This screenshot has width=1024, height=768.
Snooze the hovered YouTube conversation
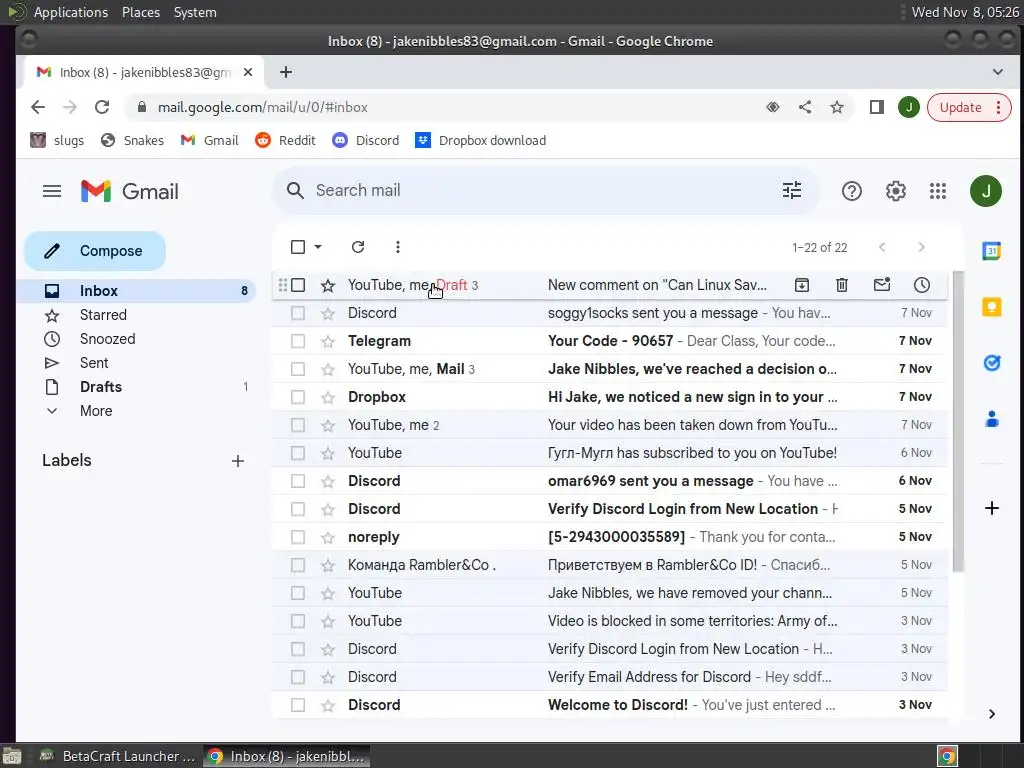[921, 285]
